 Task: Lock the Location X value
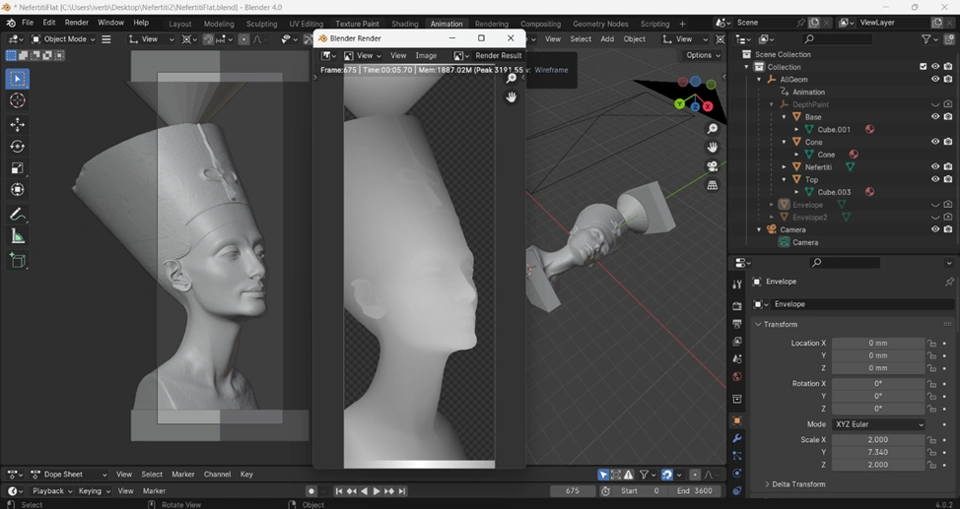click(931, 344)
